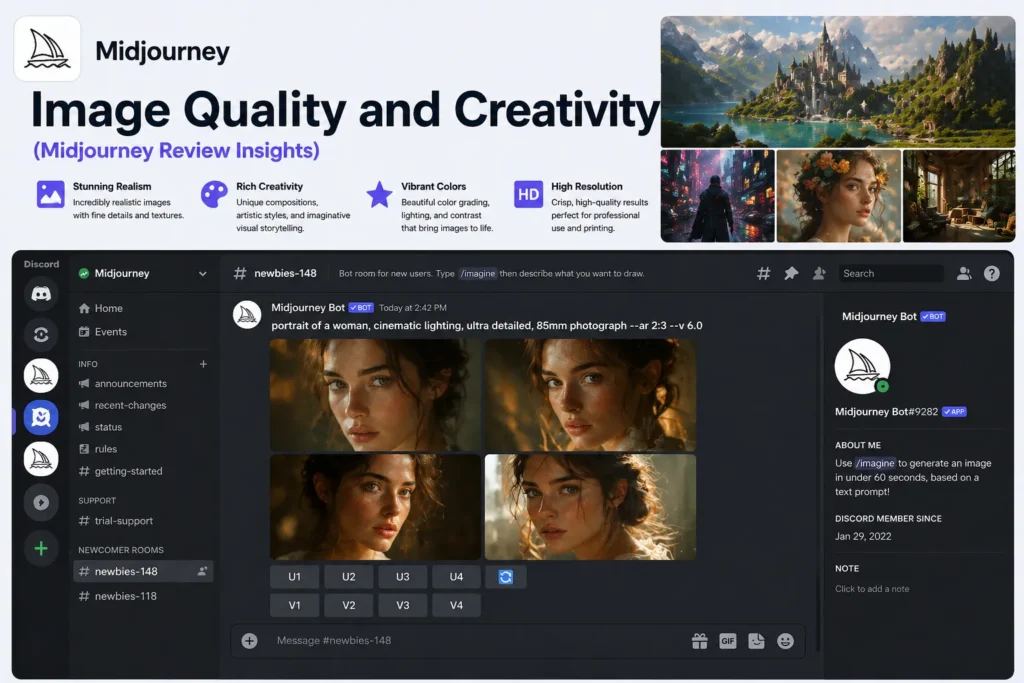Open the bottom-right generated portrait image
Screen dimensions: 1024x683
point(590,507)
